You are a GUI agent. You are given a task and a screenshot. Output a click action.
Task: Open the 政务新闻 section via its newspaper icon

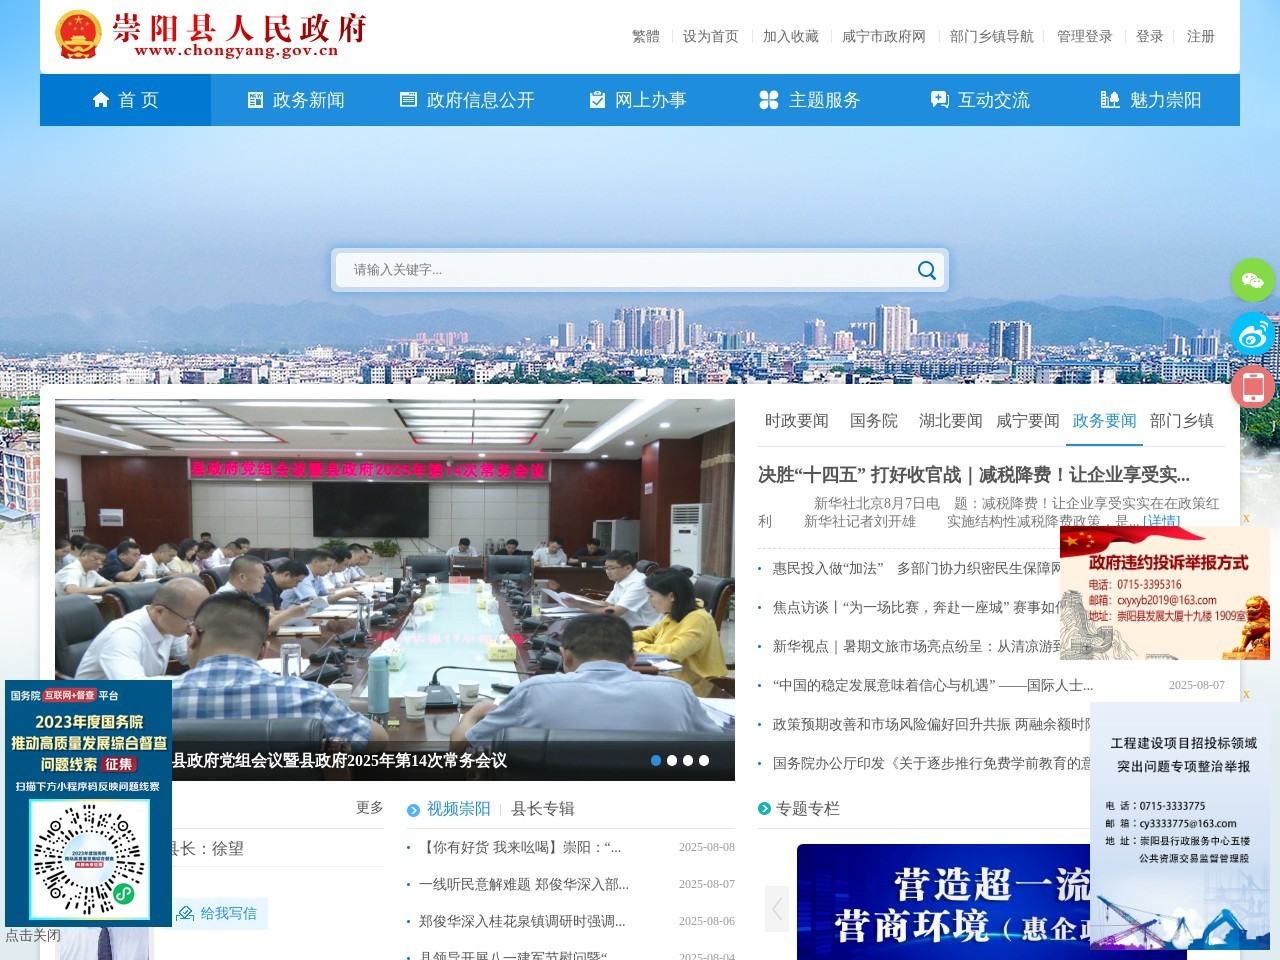[252, 99]
